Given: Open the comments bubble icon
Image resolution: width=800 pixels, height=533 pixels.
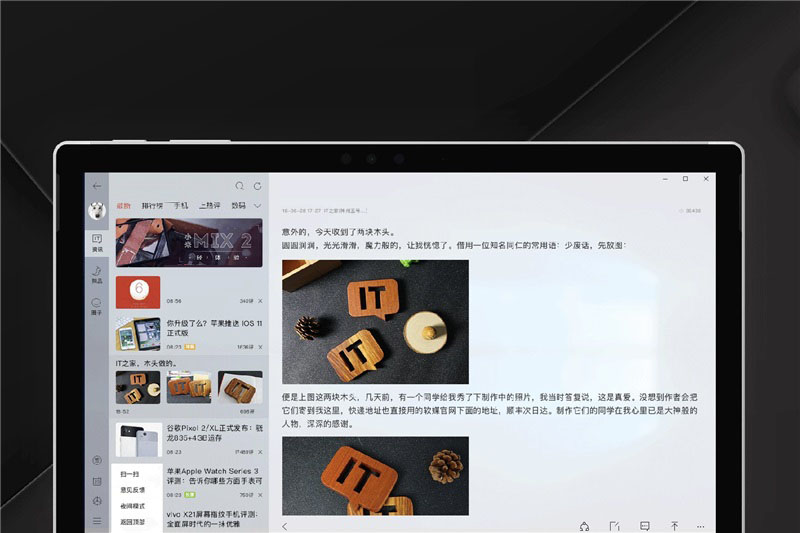Looking at the screenshot, I should point(645,526).
